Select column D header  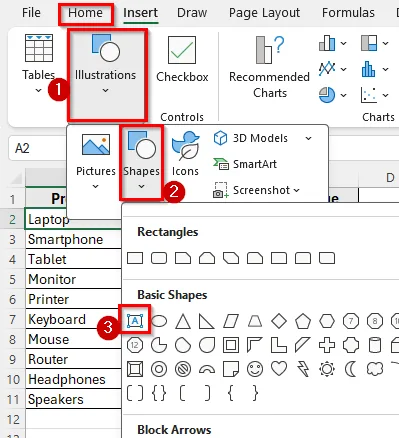click(379, 178)
